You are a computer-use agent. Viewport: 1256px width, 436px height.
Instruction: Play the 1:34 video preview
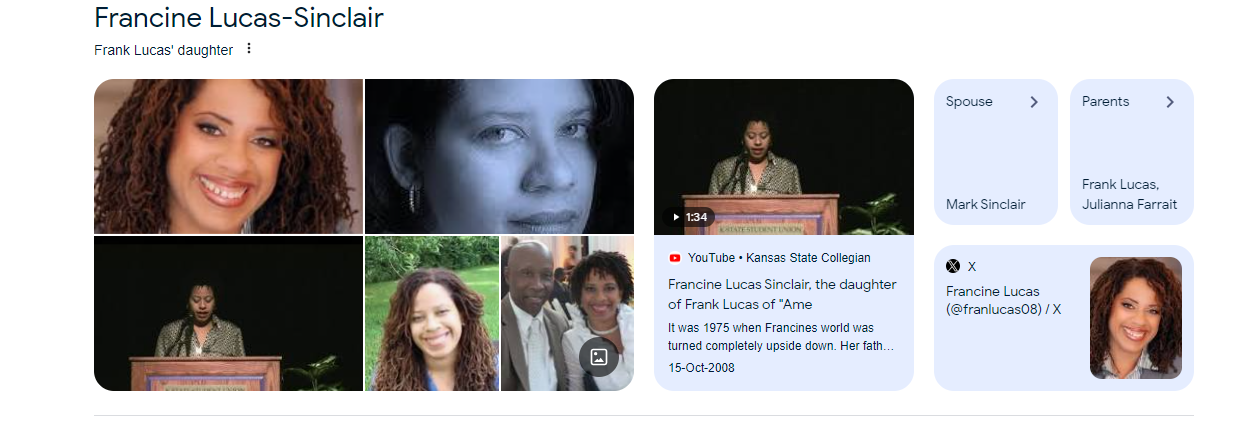click(x=689, y=217)
